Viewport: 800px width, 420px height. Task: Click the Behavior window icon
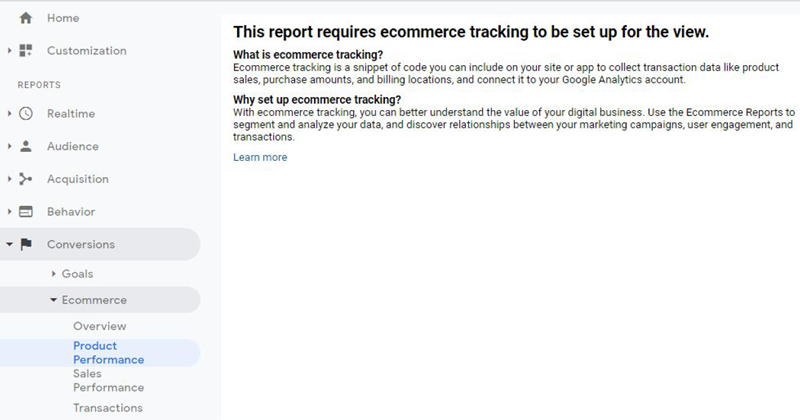26,212
